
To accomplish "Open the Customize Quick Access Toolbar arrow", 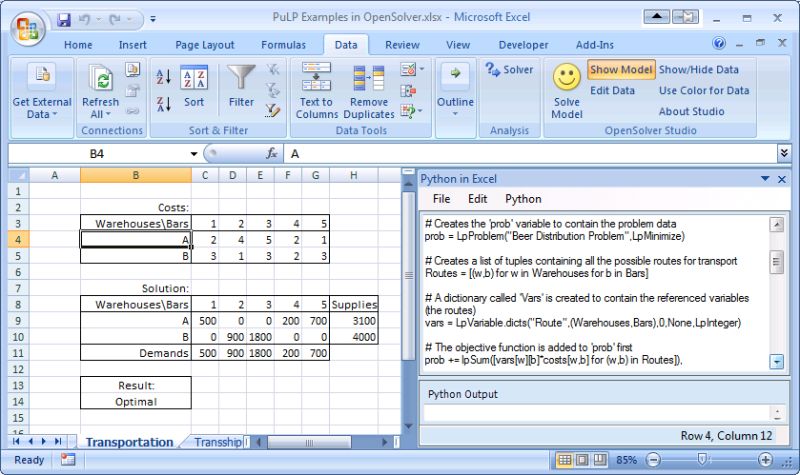I will pyautogui.click(x=153, y=20).
